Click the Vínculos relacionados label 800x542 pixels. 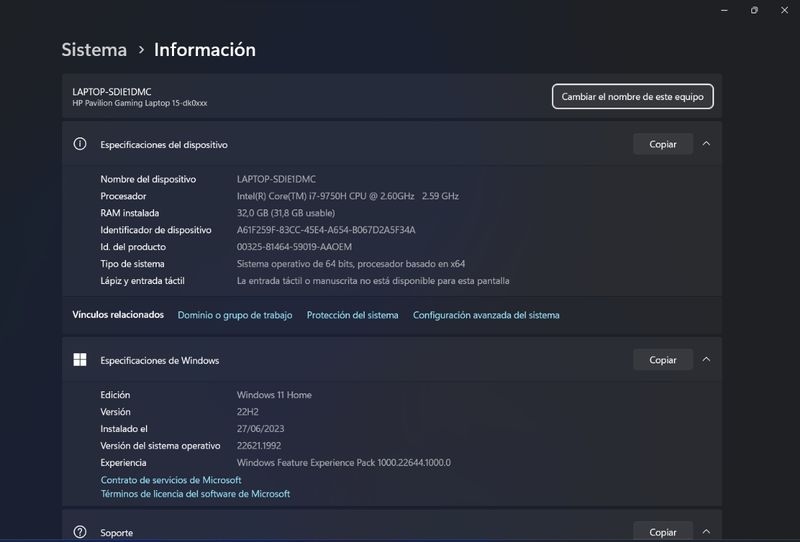[x=118, y=314]
